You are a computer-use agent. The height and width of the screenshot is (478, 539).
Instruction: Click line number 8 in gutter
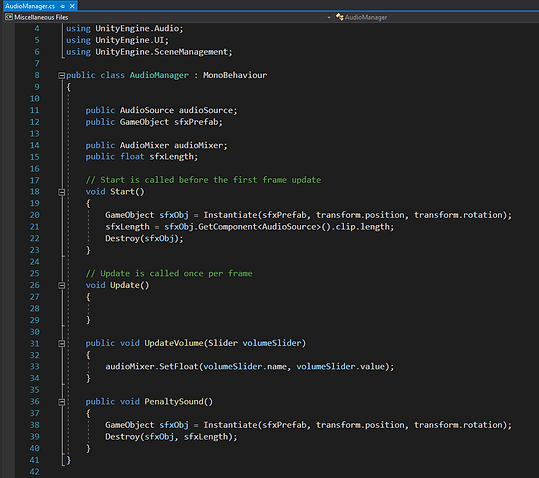pos(37,75)
